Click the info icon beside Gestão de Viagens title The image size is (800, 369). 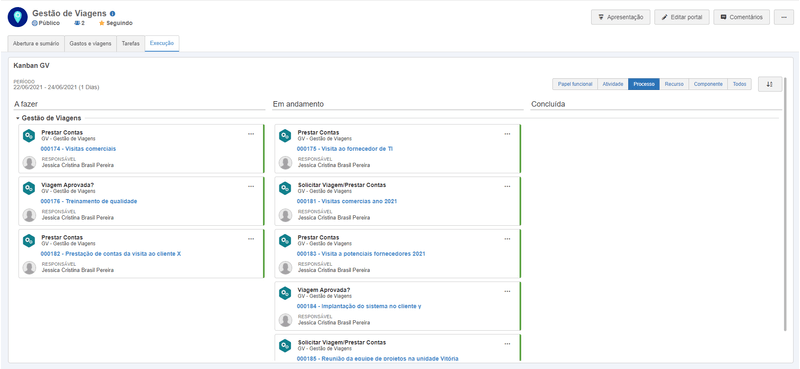point(113,14)
